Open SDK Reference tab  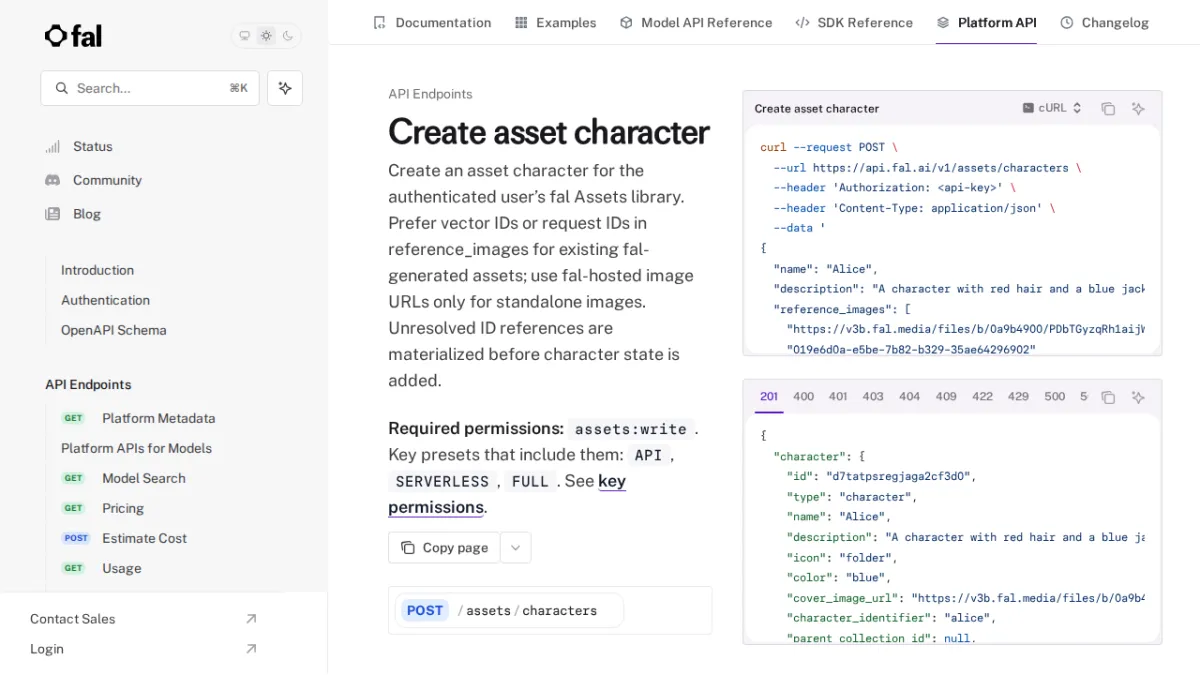click(x=854, y=22)
